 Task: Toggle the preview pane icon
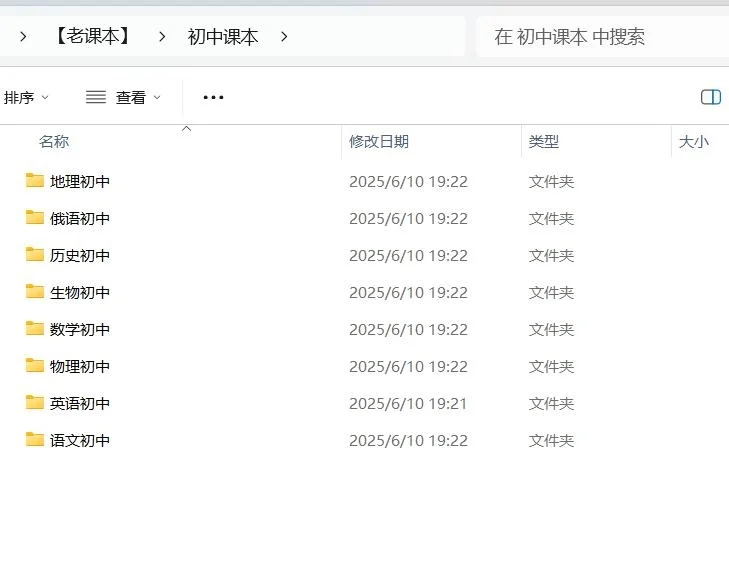710,97
